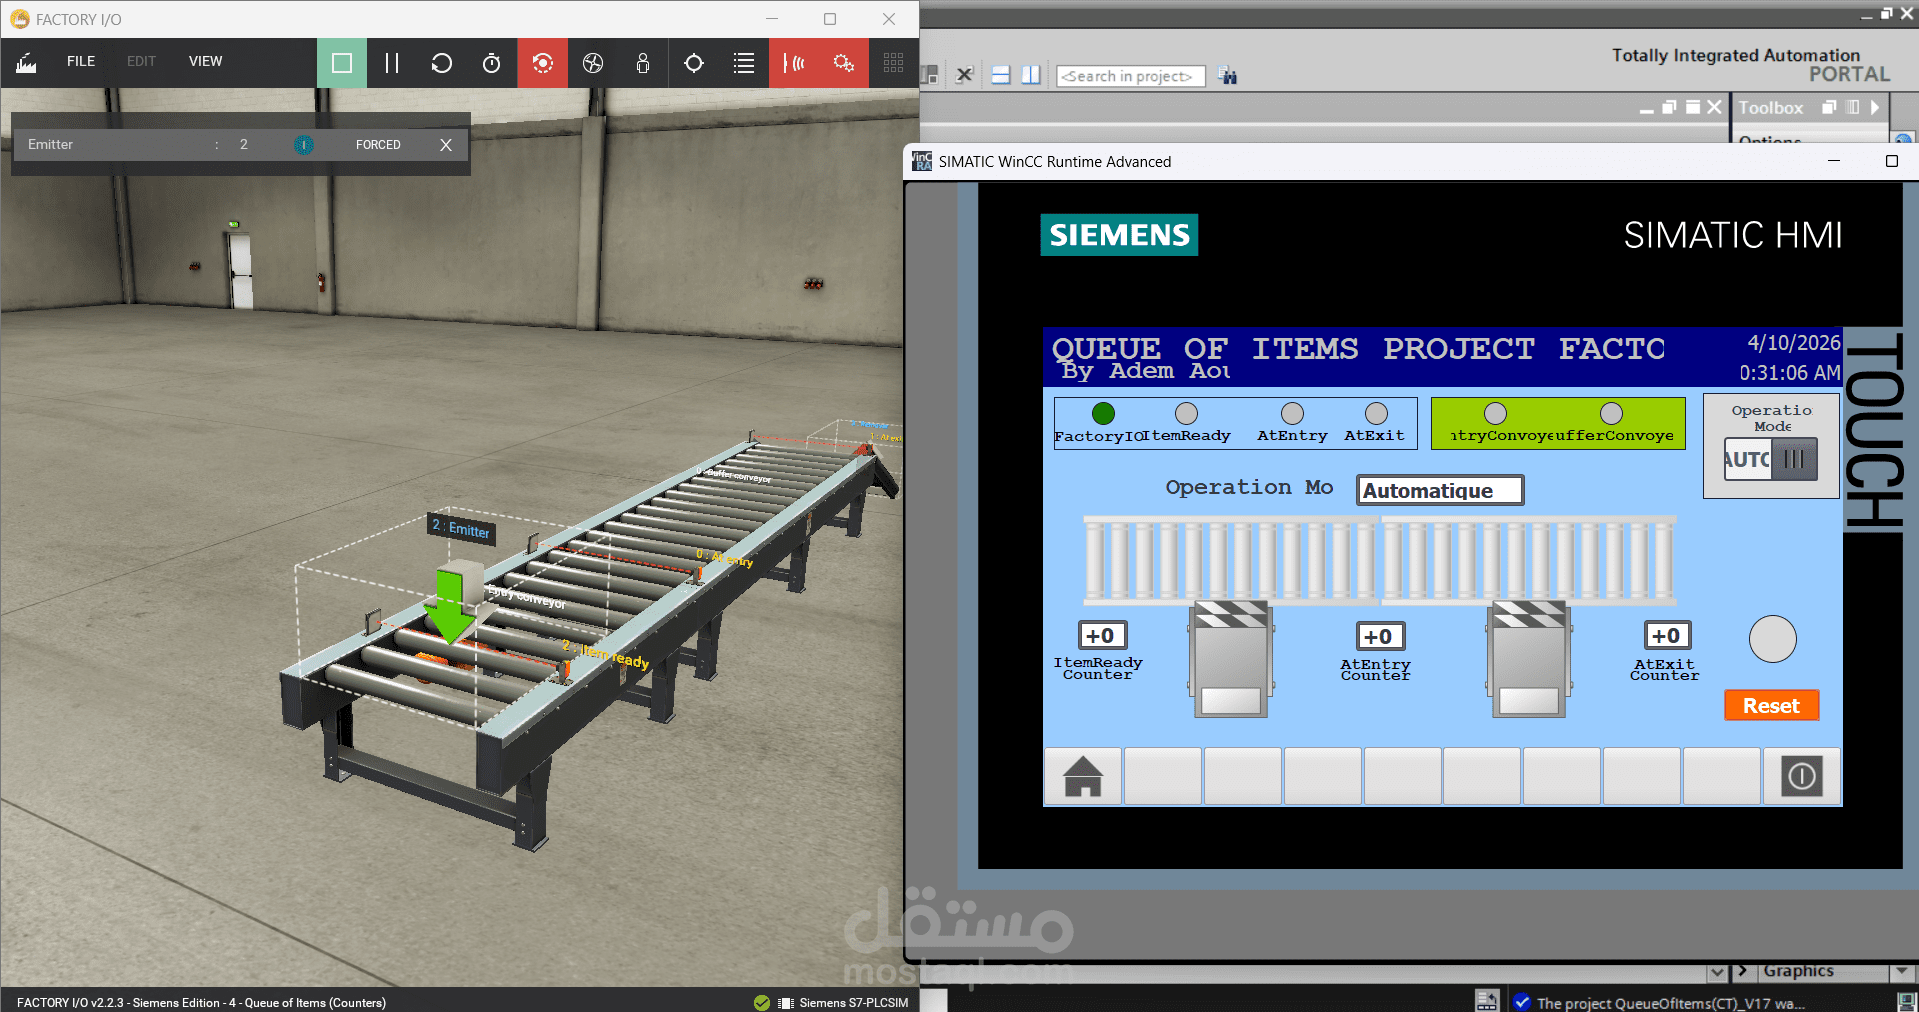Click the HMI entry conveyor graphic

(1231, 558)
